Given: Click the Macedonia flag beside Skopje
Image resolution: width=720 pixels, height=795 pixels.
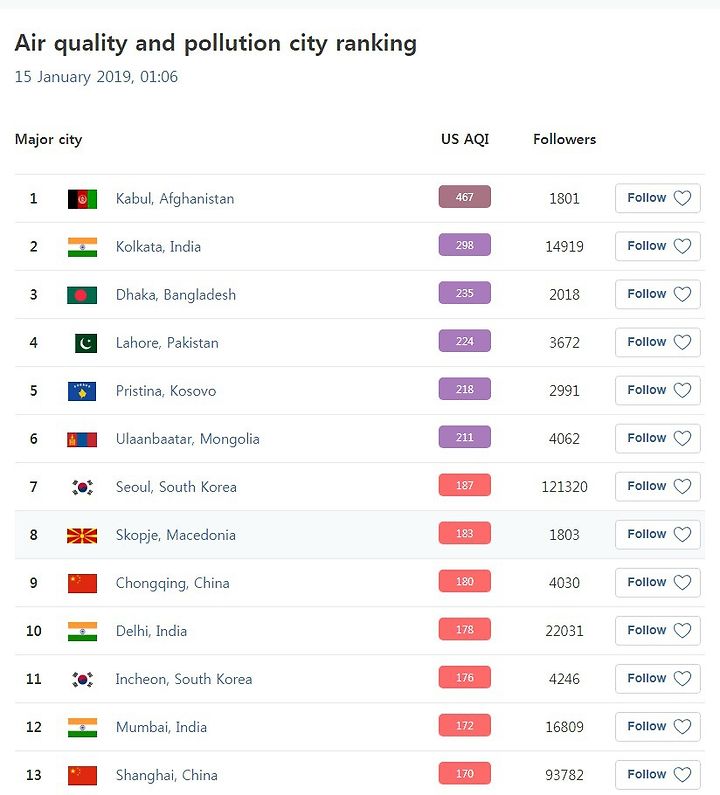Looking at the screenshot, I should 82,535.
